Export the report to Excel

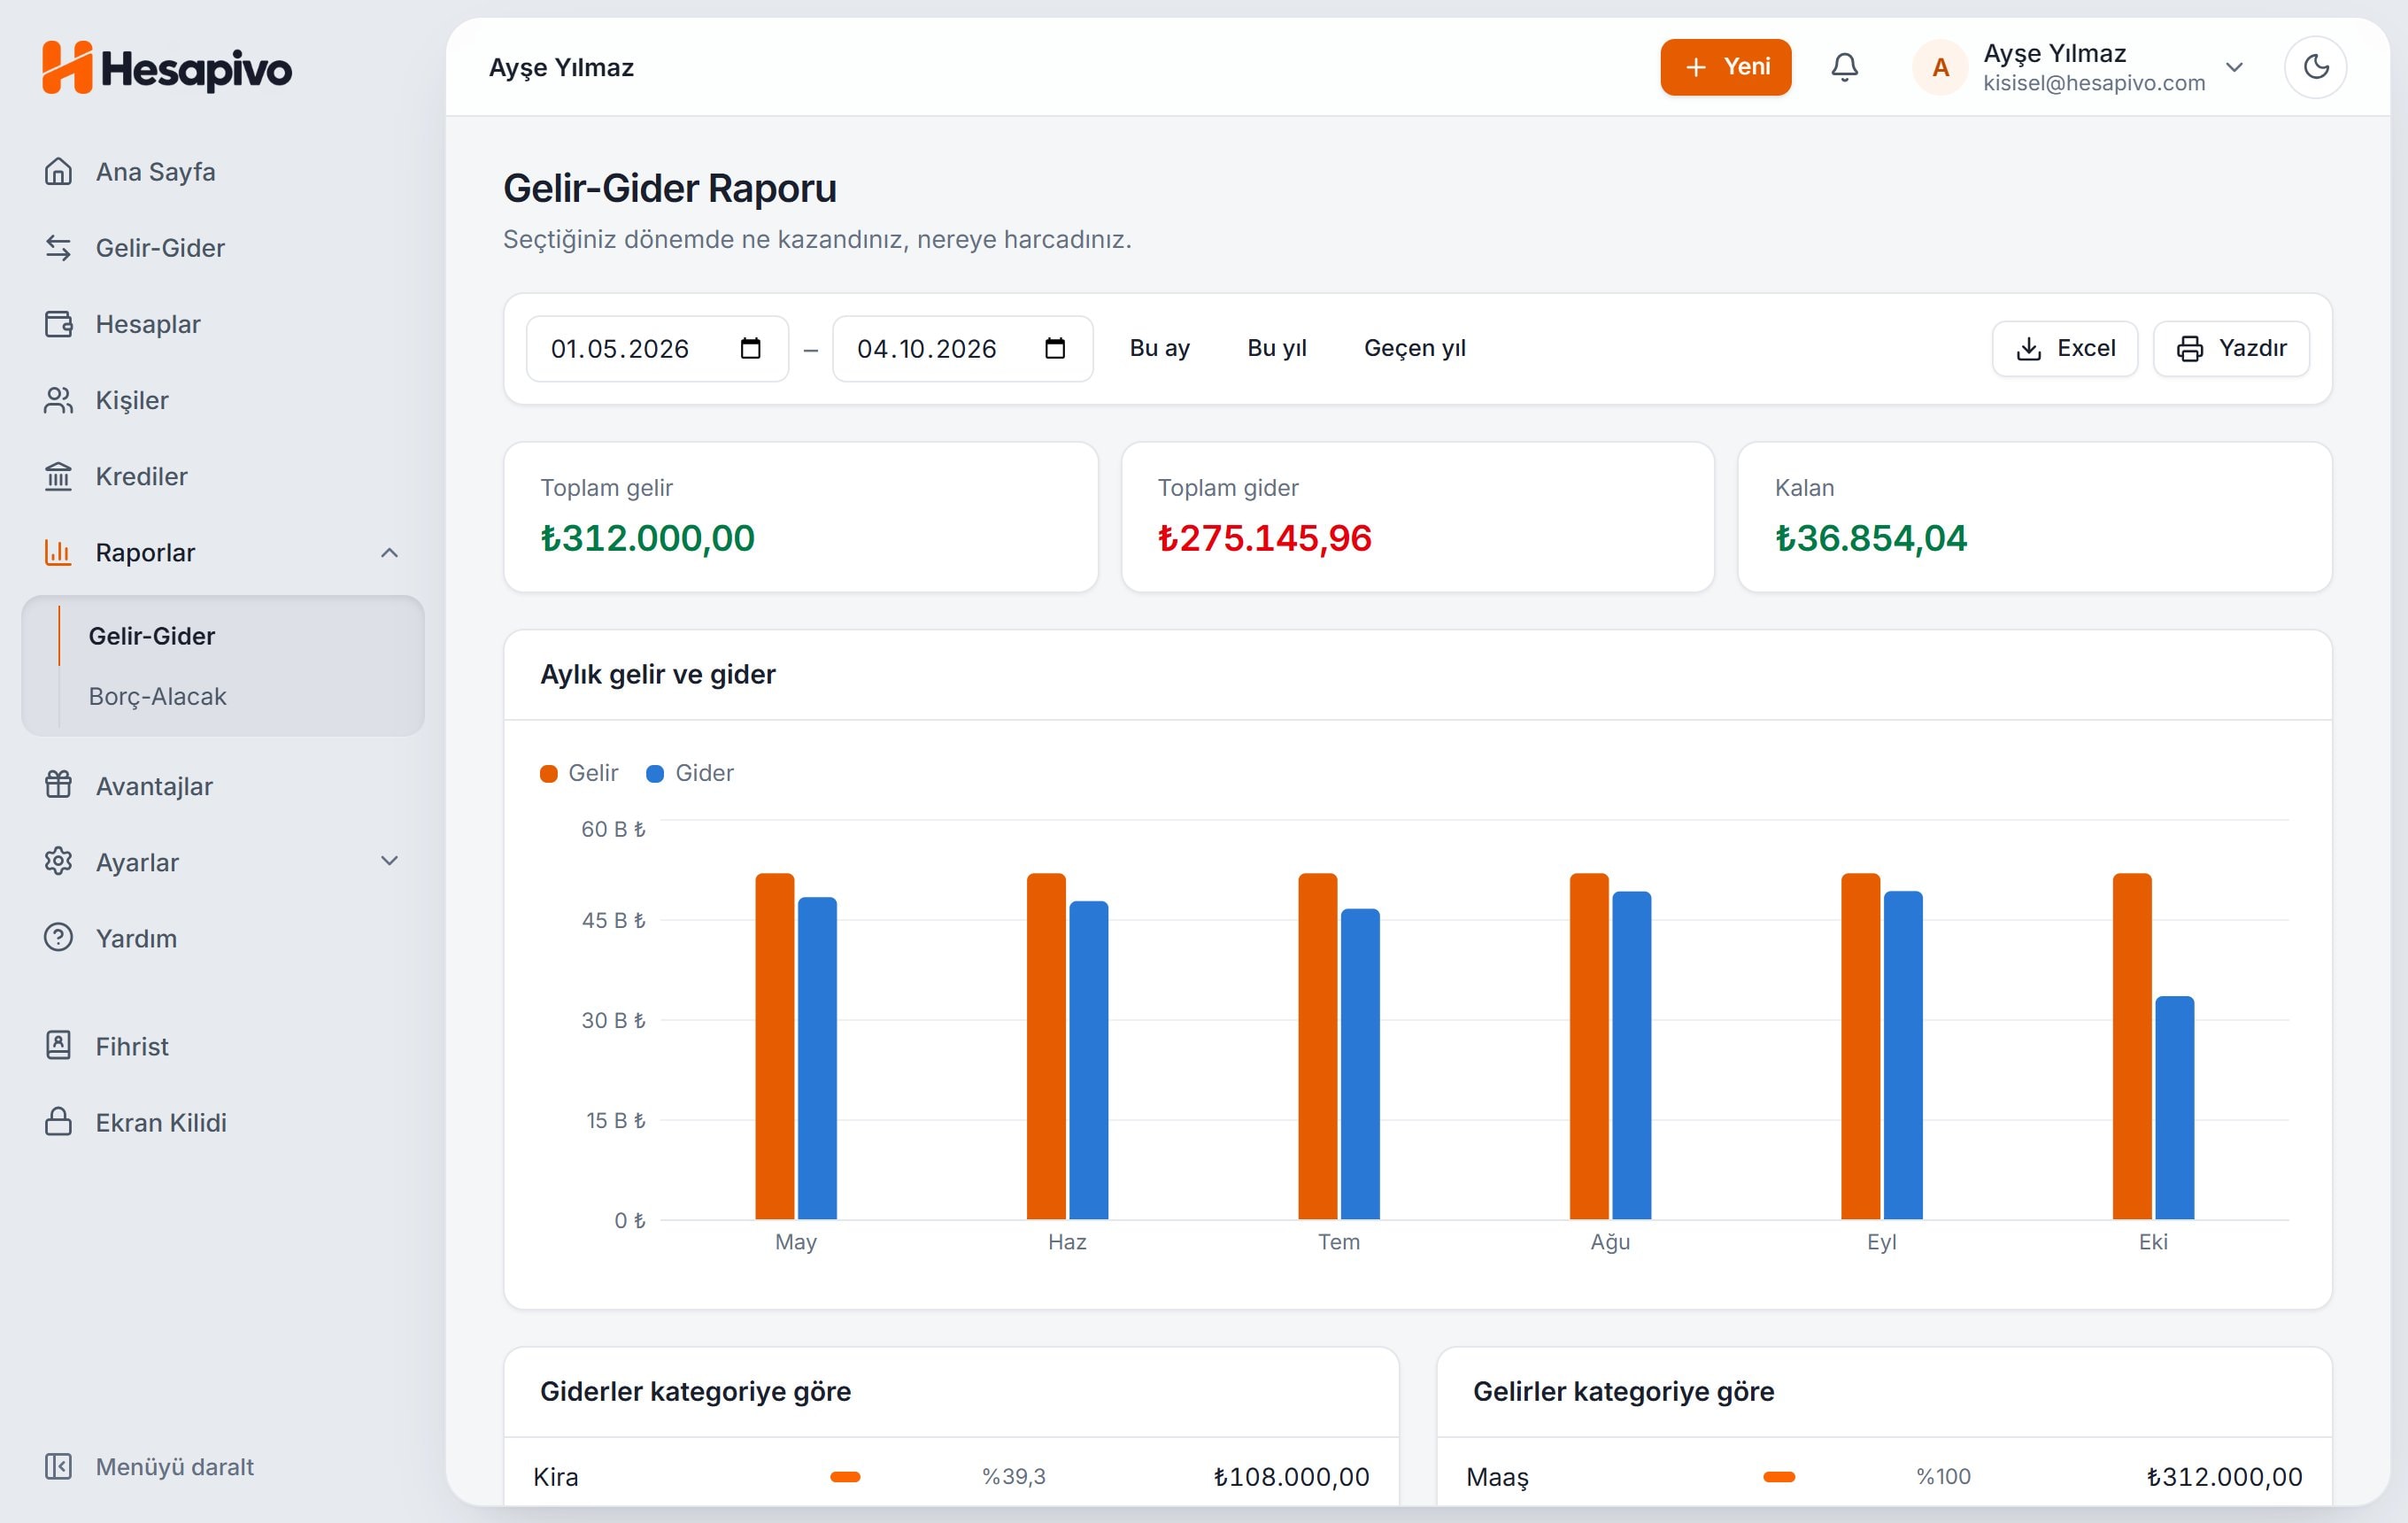coord(2064,348)
